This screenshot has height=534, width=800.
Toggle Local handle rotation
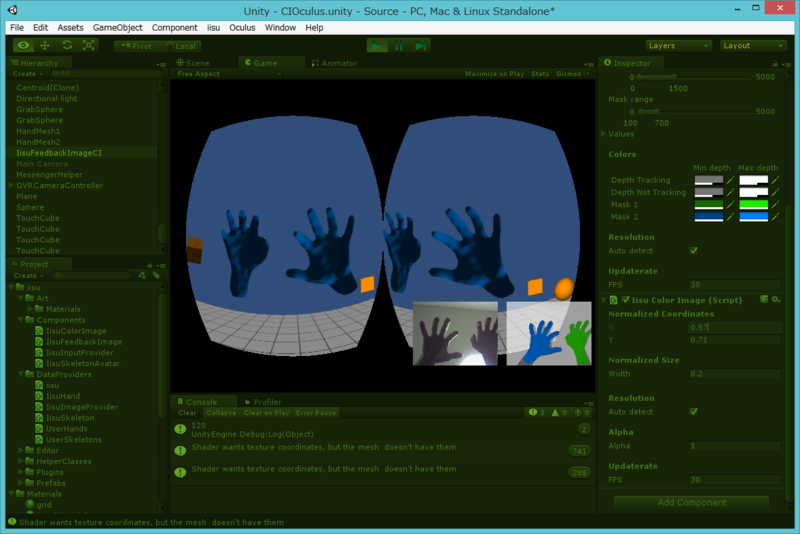180,46
